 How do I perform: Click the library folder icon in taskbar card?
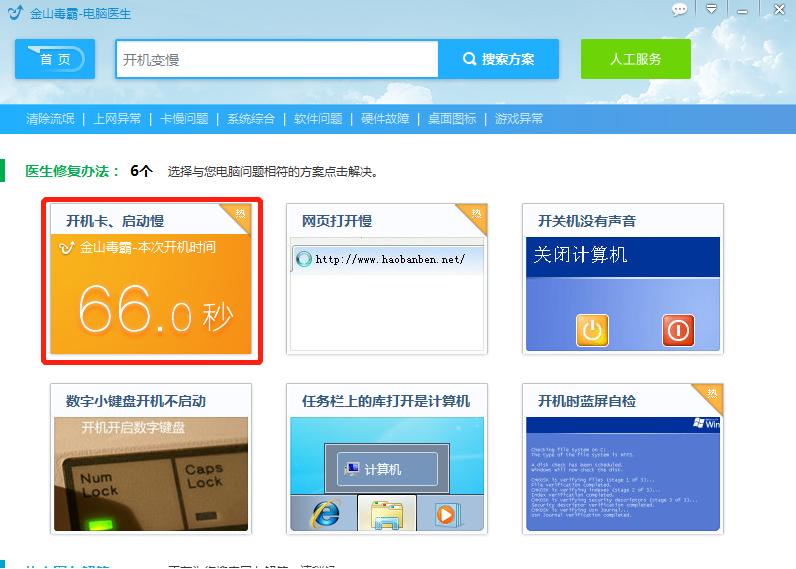[387, 514]
